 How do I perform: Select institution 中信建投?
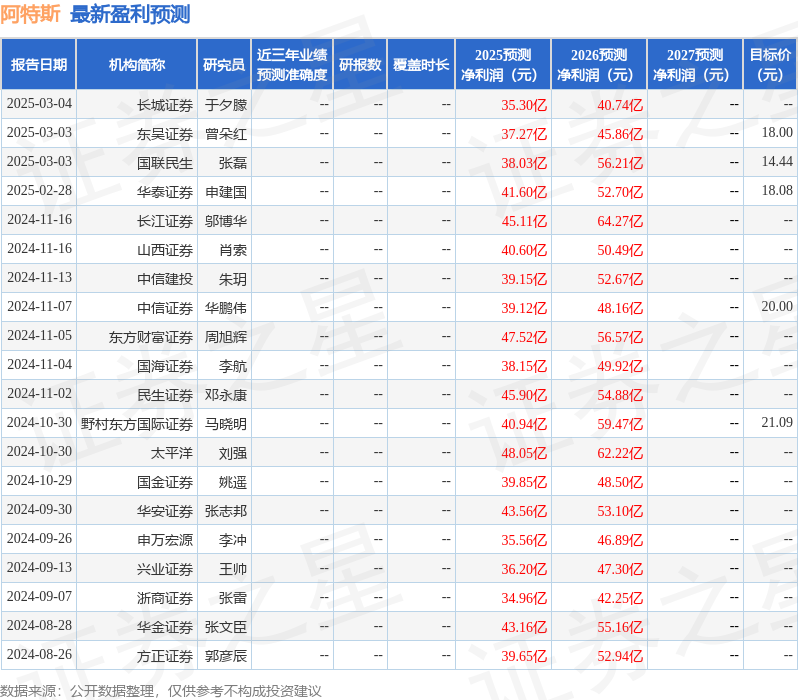(165, 279)
